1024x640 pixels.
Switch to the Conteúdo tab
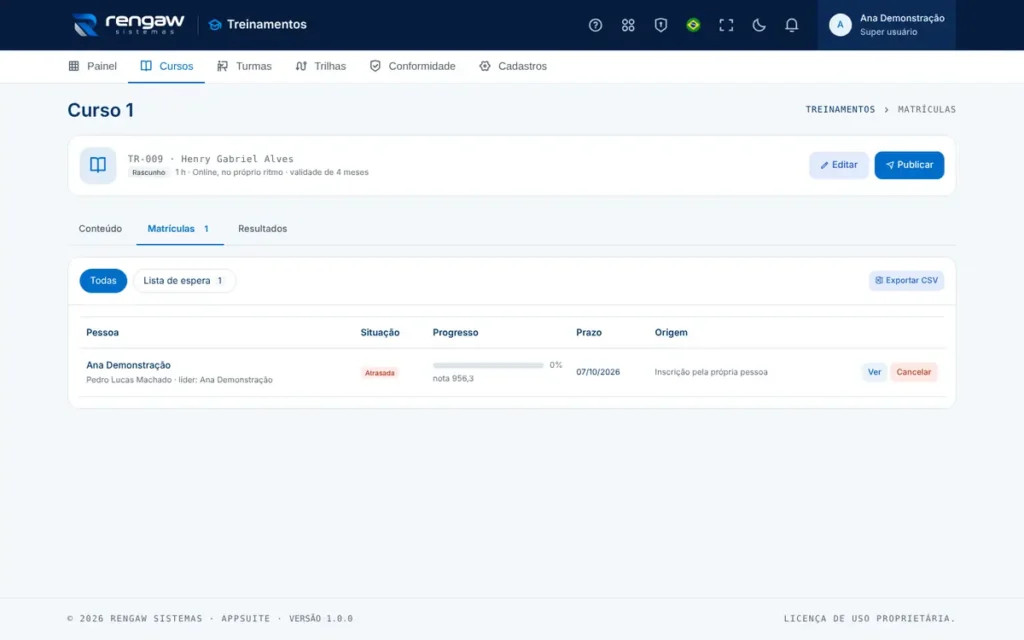point(100,229)
